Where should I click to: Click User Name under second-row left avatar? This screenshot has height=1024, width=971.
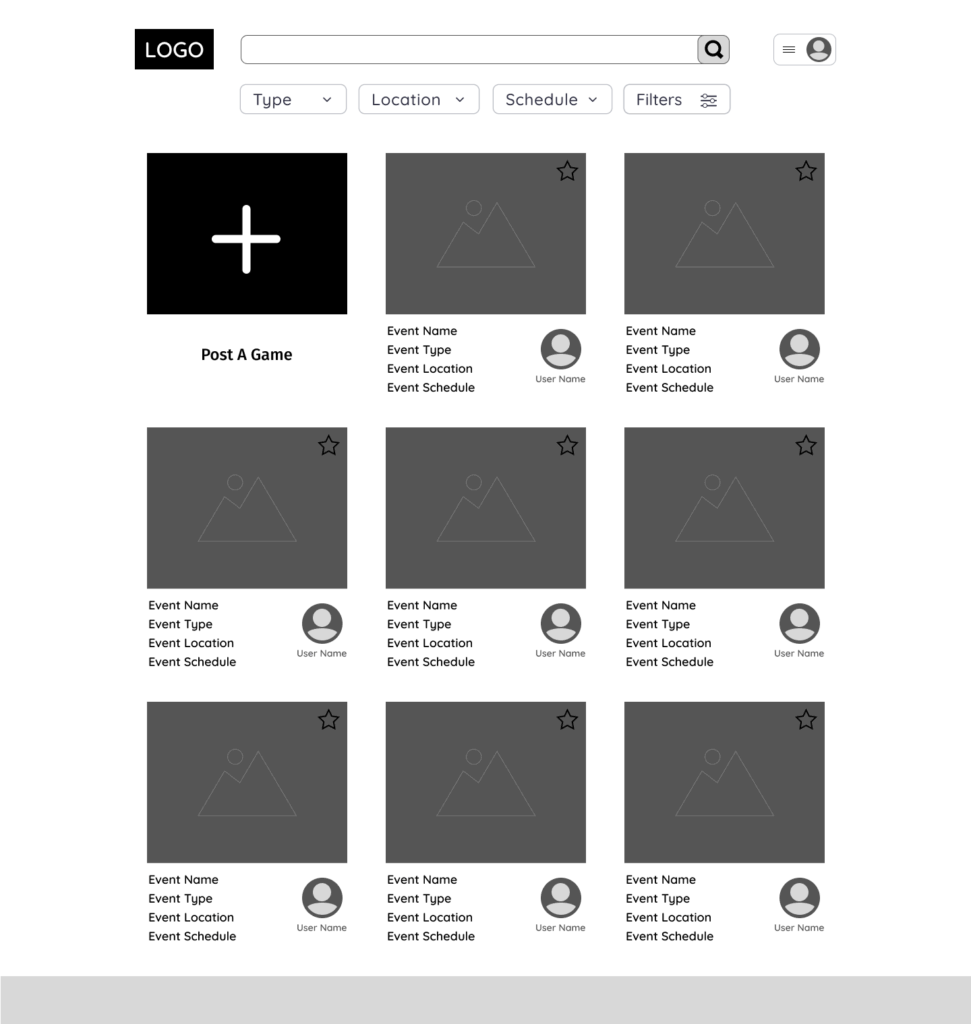point(321,653)
